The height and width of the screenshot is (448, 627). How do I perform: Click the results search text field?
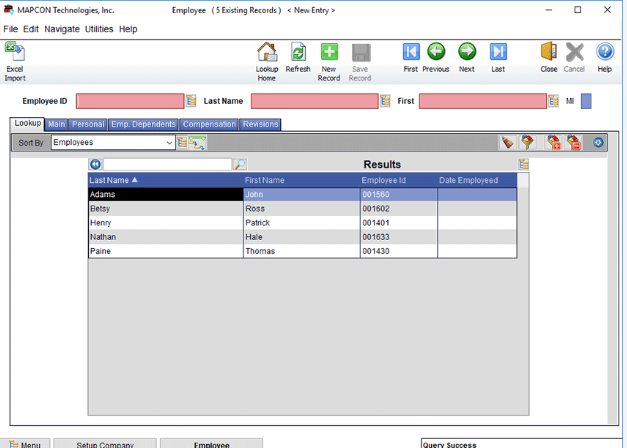coord(167,164)
